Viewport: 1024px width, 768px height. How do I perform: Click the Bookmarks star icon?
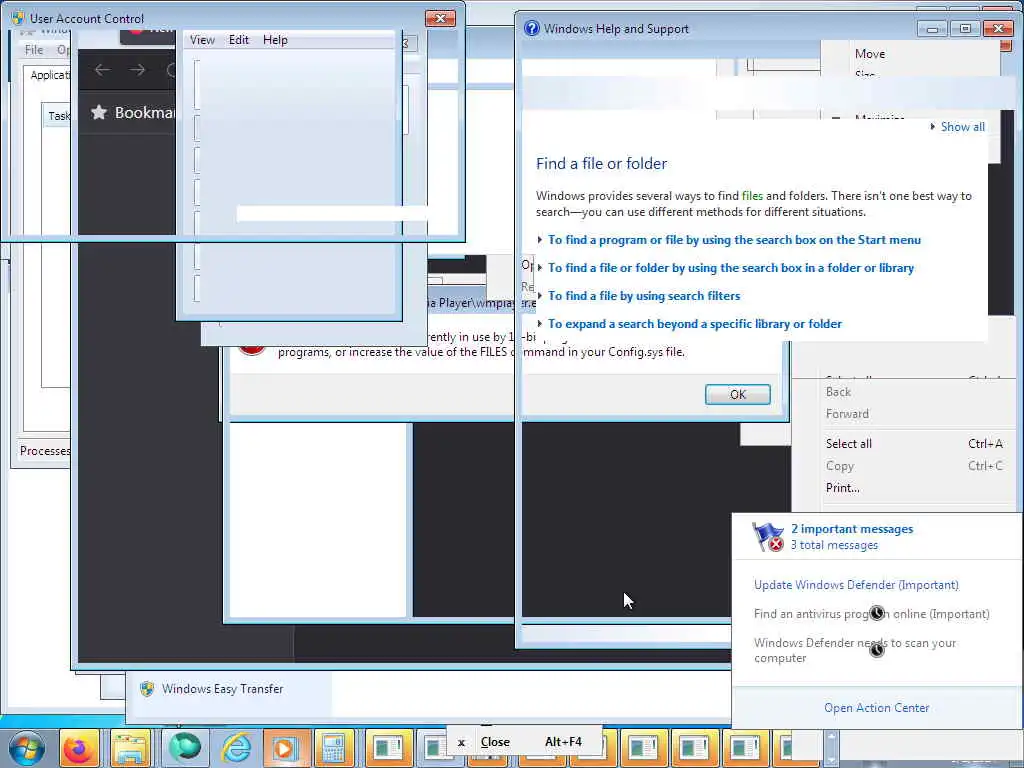(x=99, y=112)
